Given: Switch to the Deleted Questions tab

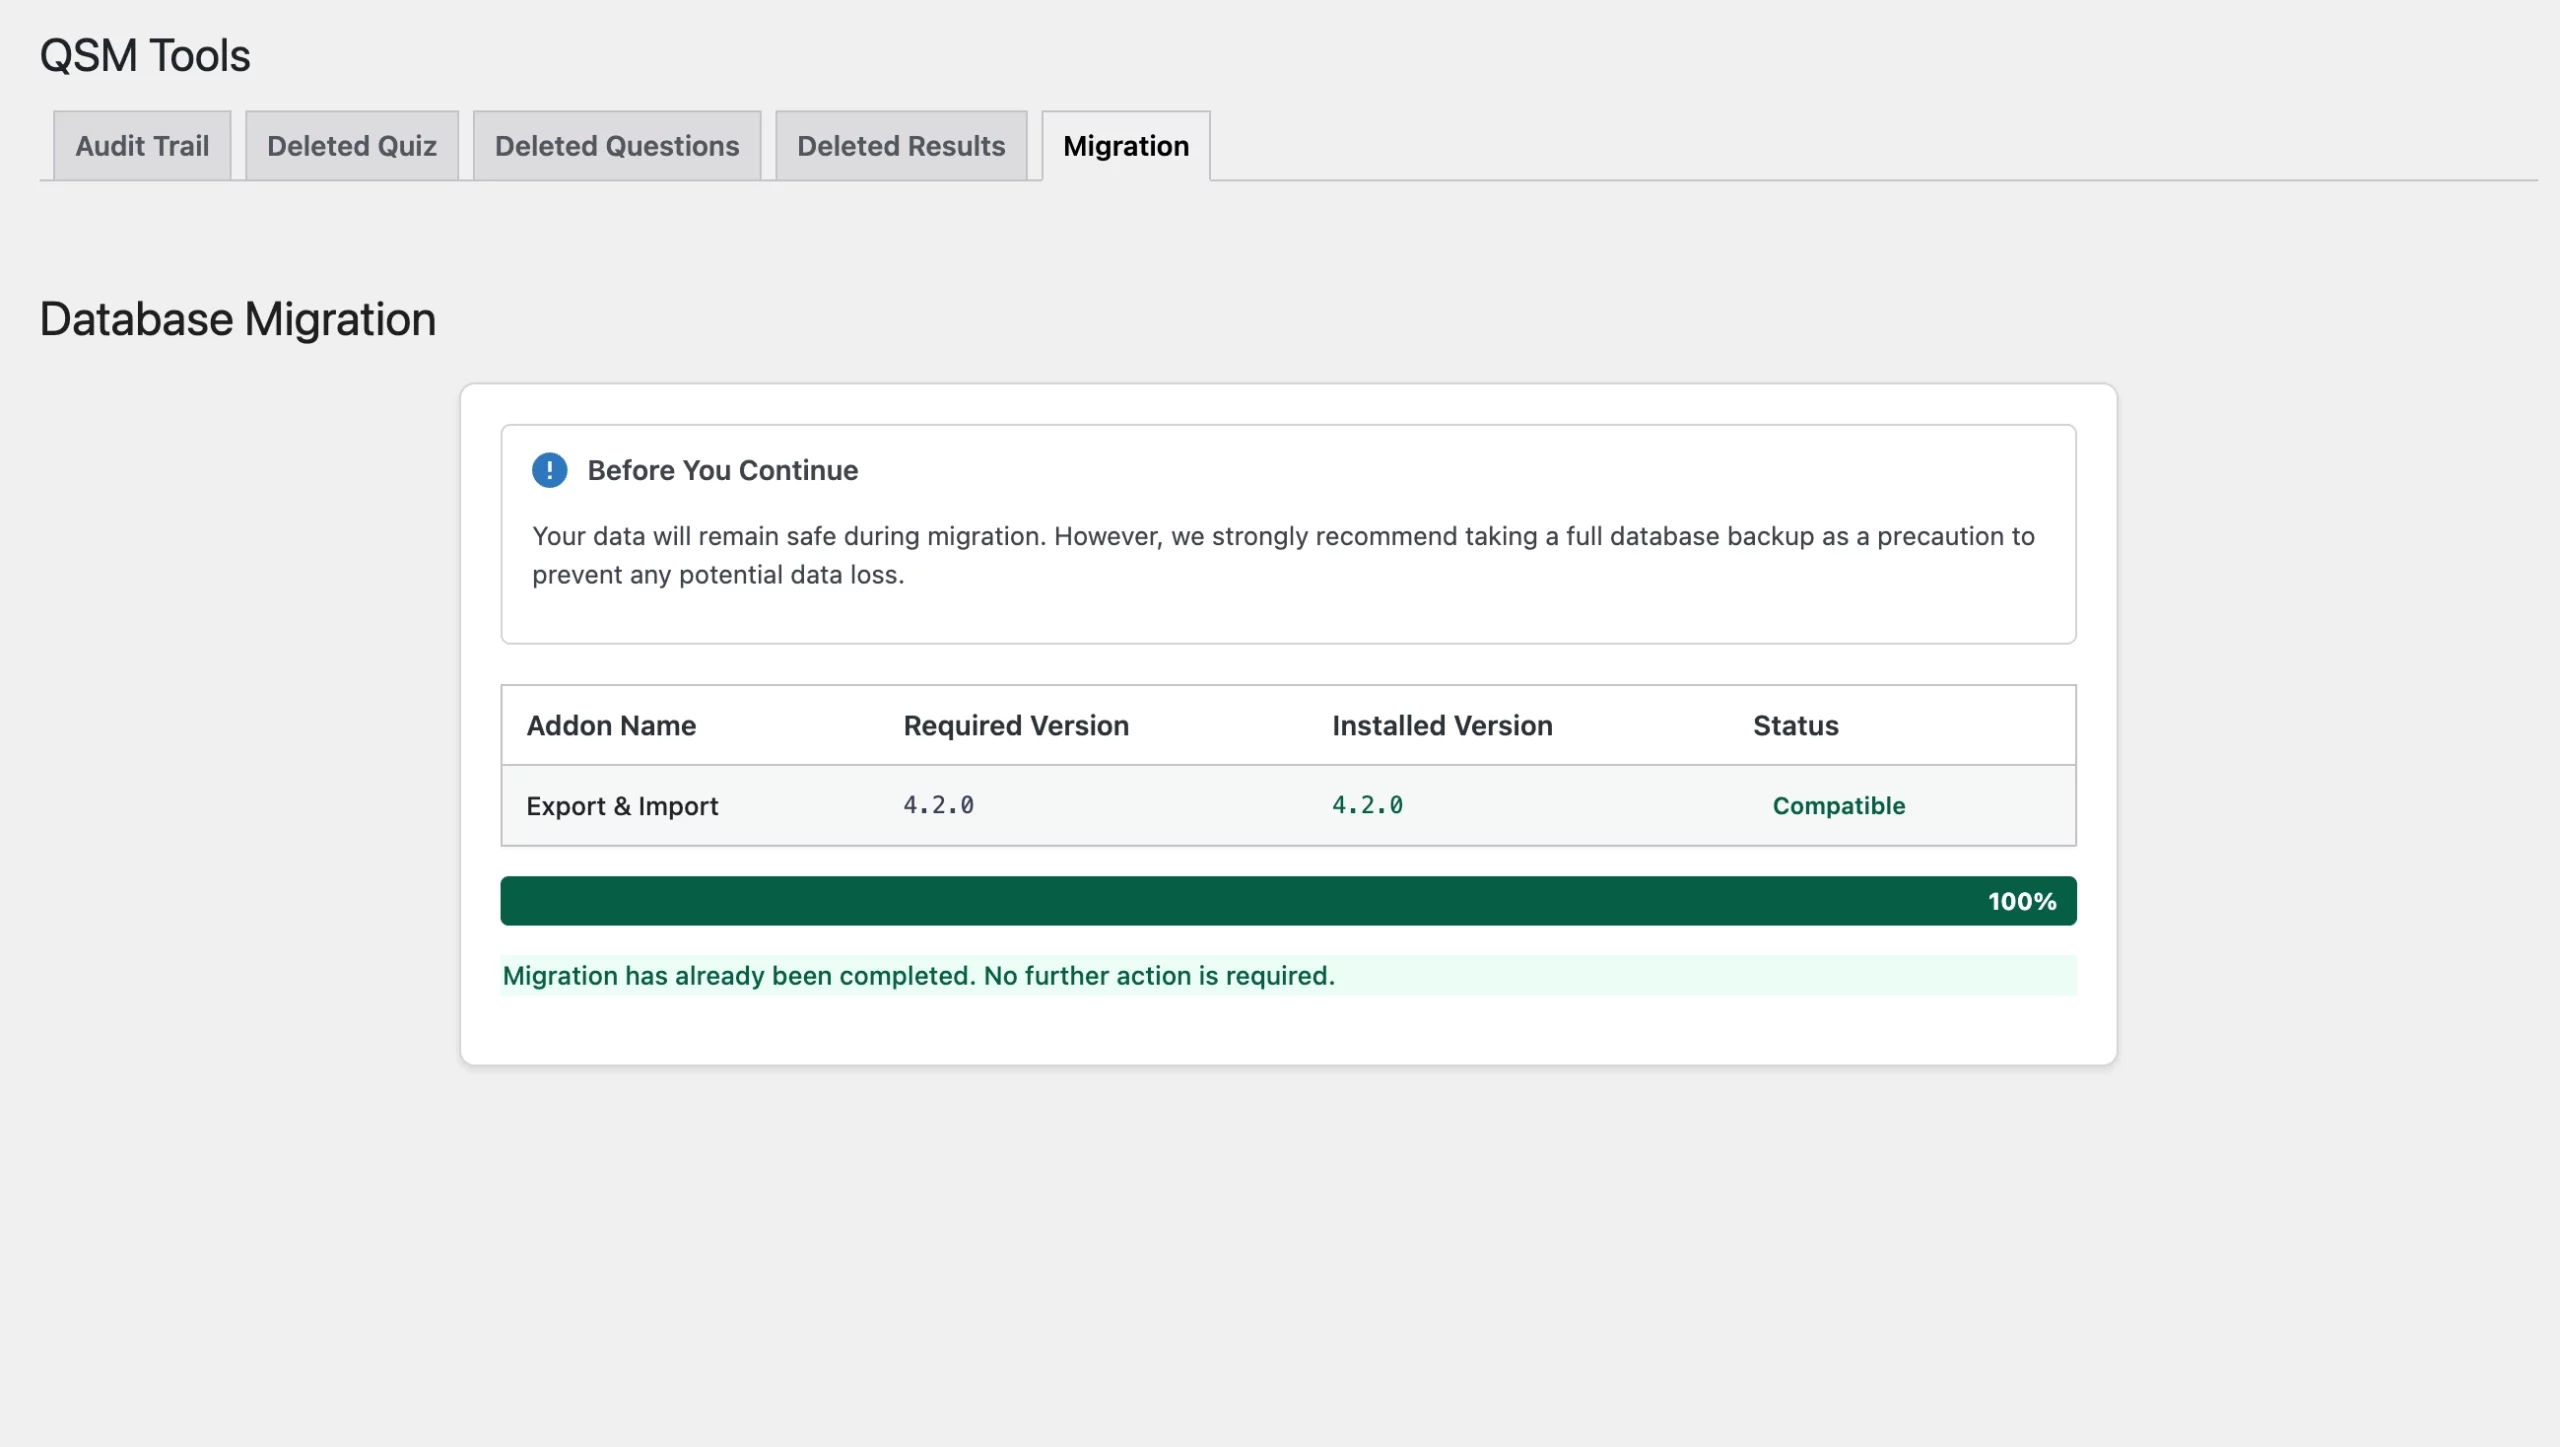Looking at the screenshot, I should (x=616, y=145).
